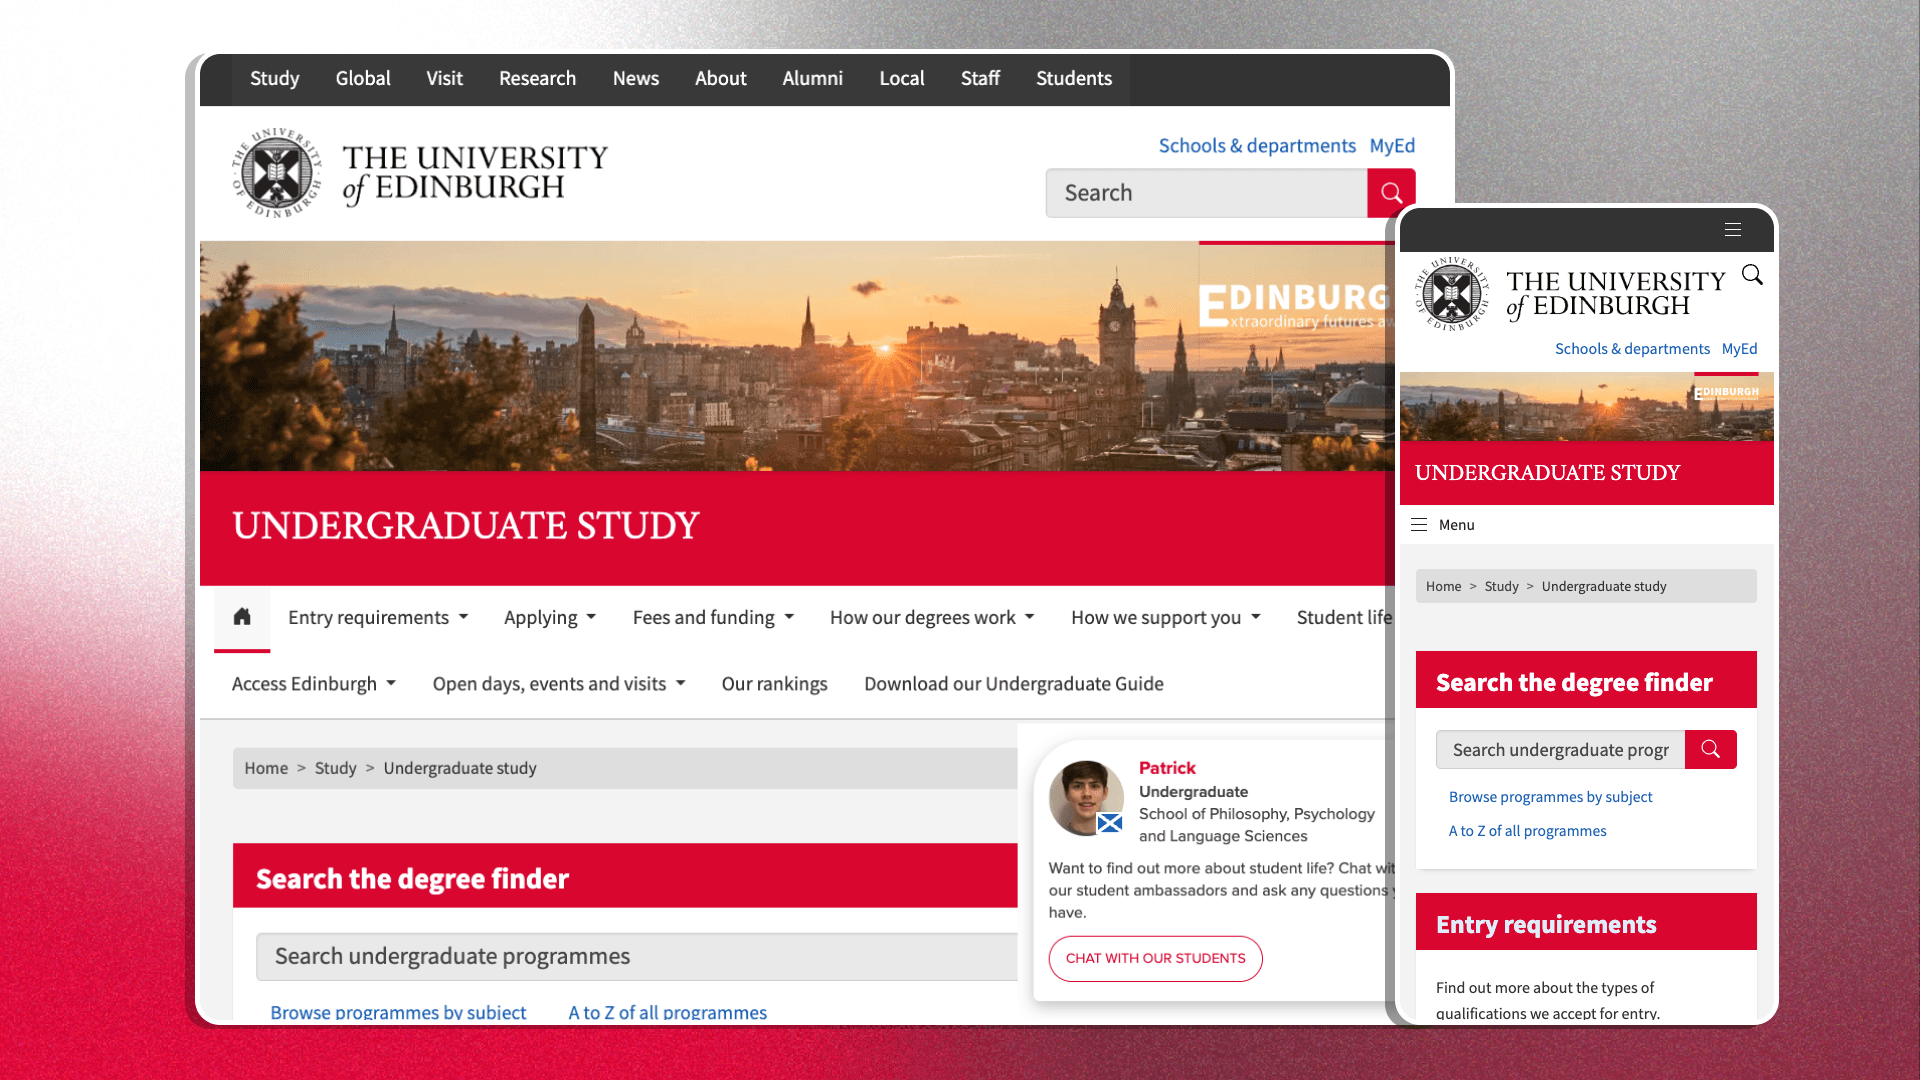Open the Visit top menu item
The image size is (1920, 1080).
pyautogui.click(x=444, y=78)
